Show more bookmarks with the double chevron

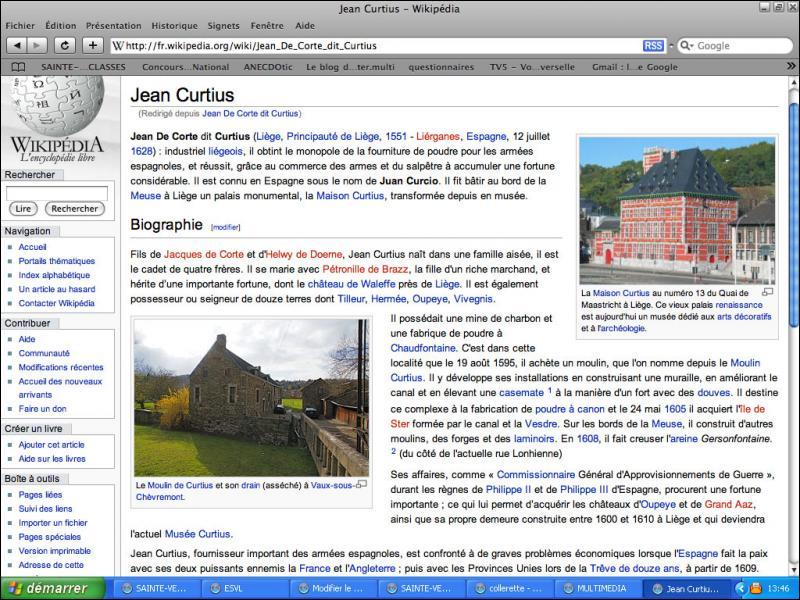(791, 66)
